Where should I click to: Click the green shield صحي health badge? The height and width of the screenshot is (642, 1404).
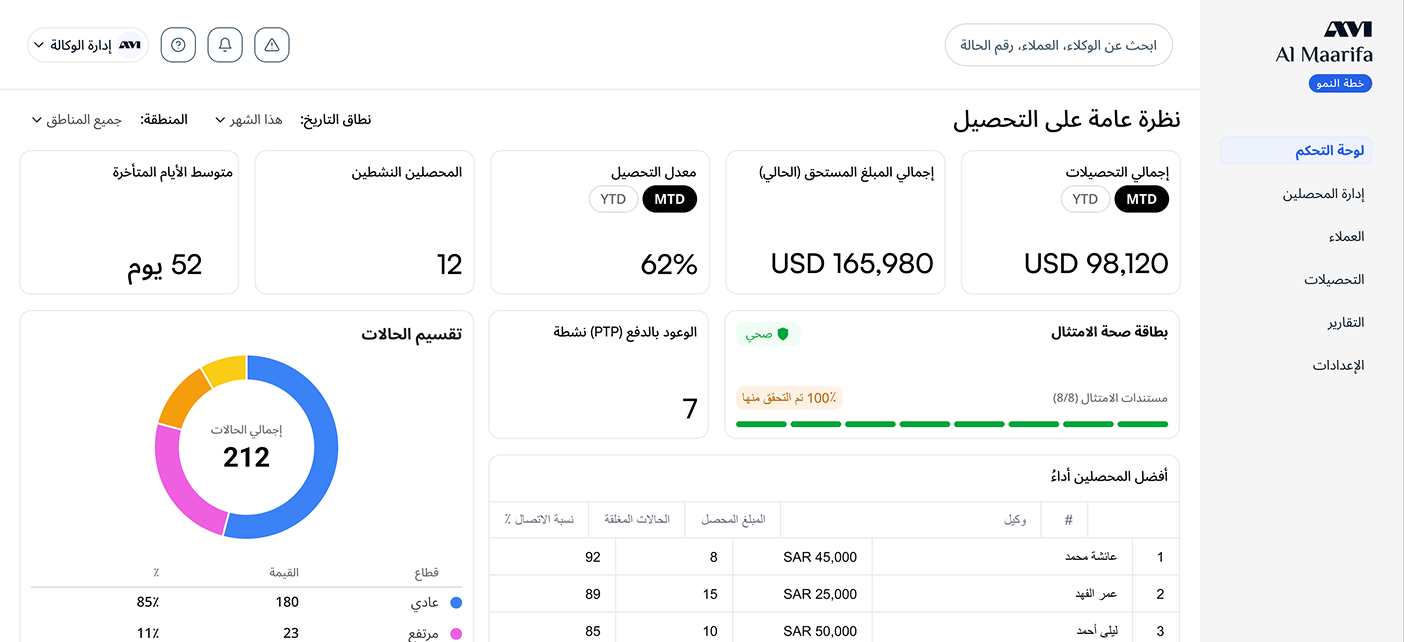[x=768, y=334]
